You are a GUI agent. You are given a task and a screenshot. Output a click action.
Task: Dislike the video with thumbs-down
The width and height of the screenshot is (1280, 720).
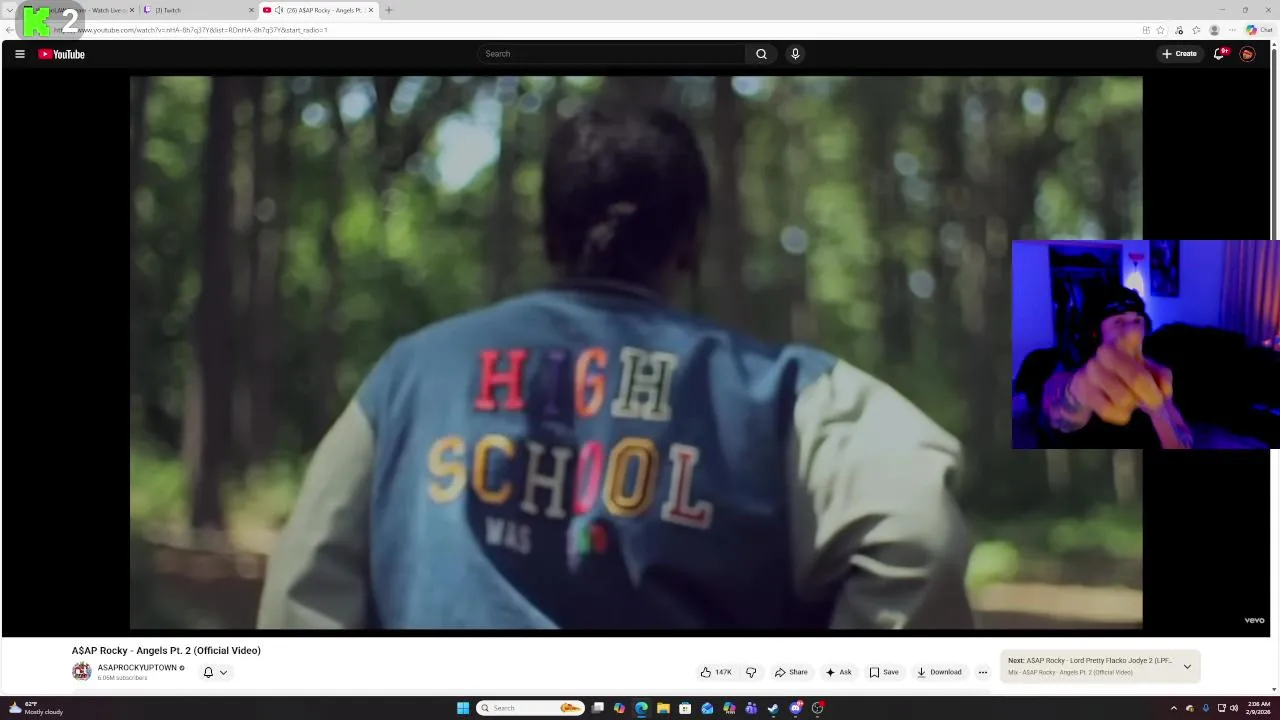(x=751, y=672)
